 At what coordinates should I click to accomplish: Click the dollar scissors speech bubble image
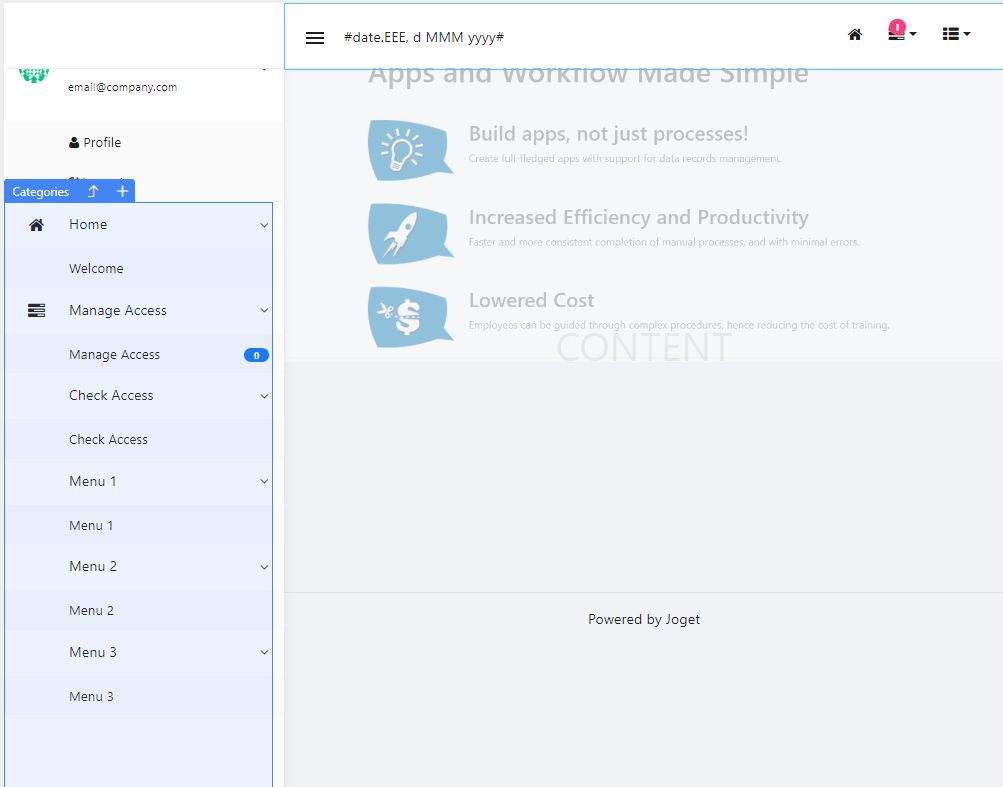[410, 317]
